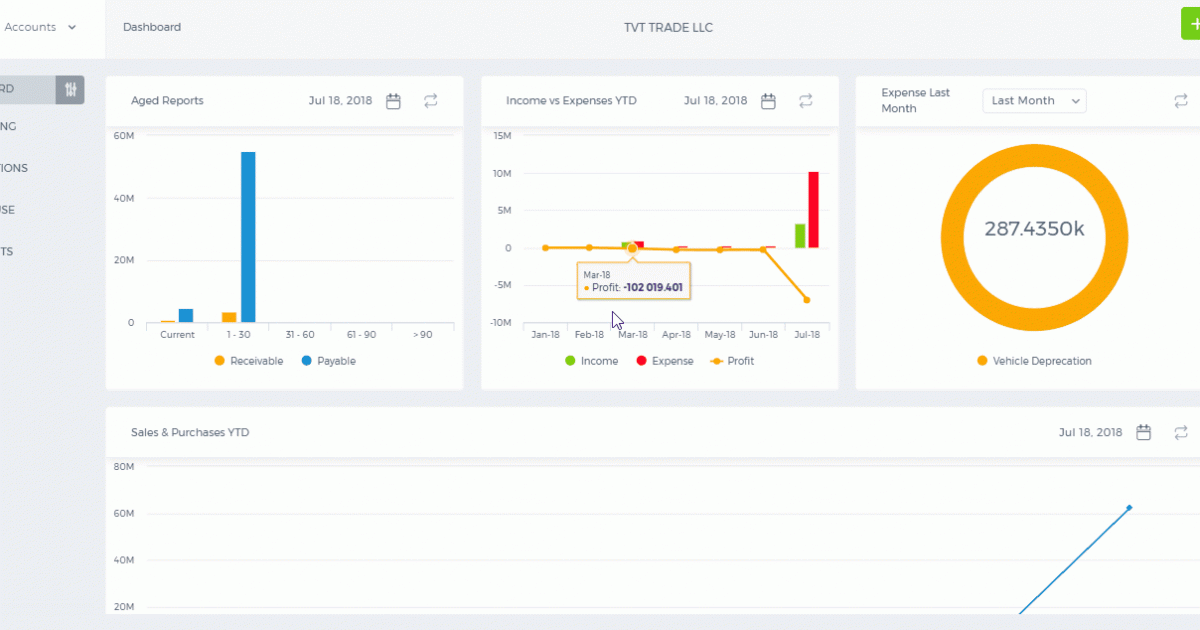1200x630 pixels.
Task: Click the Jul-18 profit line point
Action: coord(807,300)
